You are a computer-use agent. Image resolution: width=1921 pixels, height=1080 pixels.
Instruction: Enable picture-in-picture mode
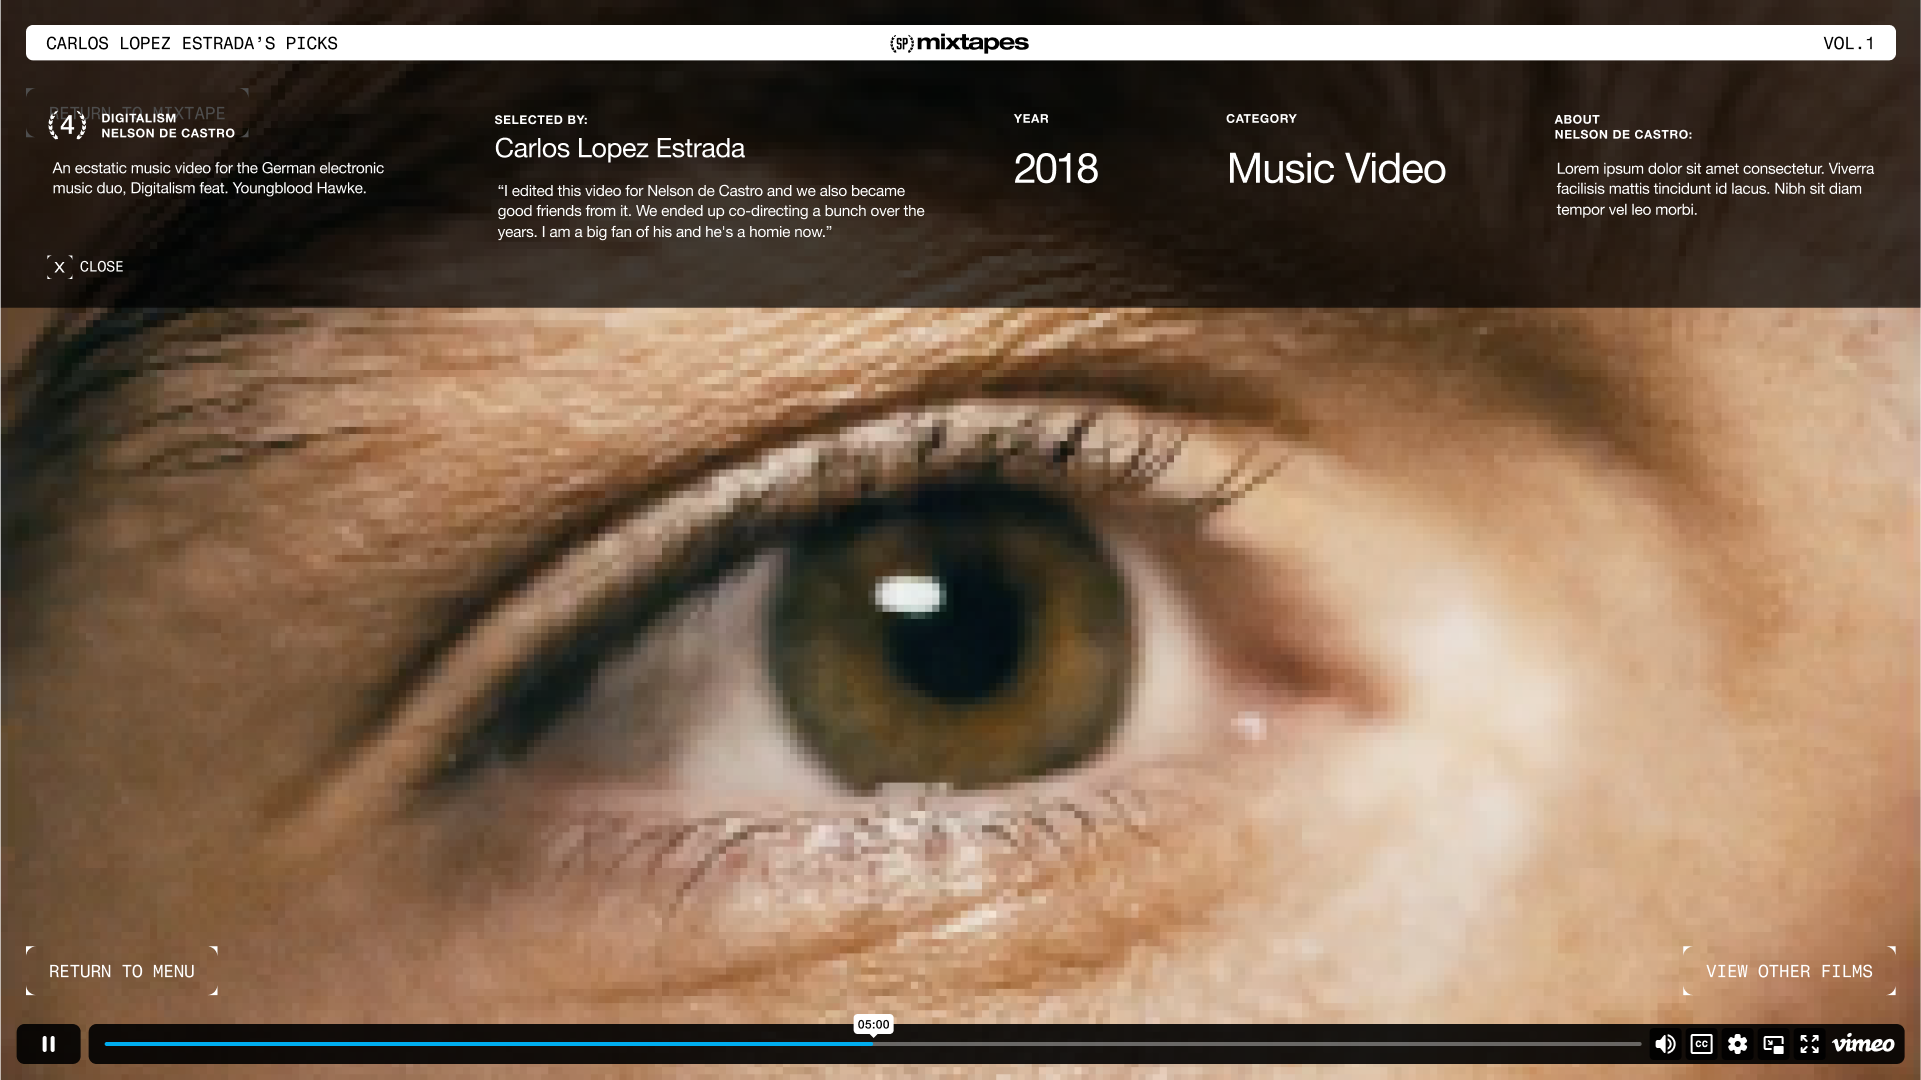1773,1044
